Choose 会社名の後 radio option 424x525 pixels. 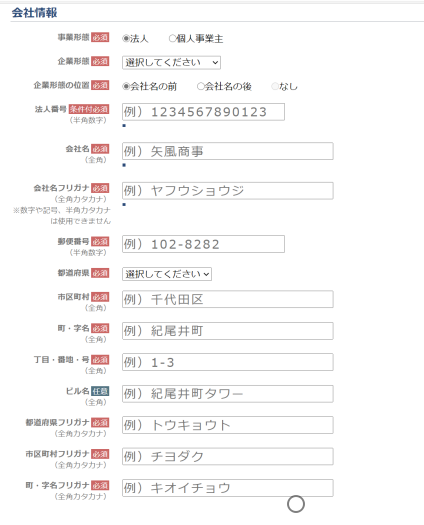(x=200, y=86)
